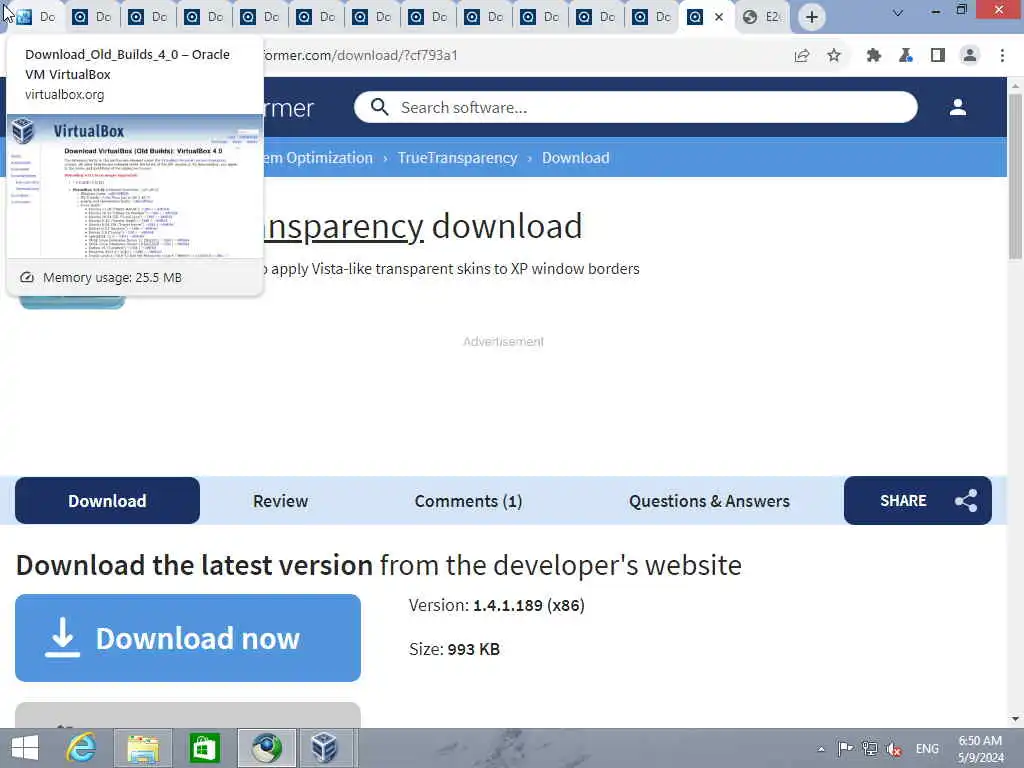The height and width of the screenshot is (768, 1024).
Task: Click the Action Center flag icon
Action: [x=845, y=749]
